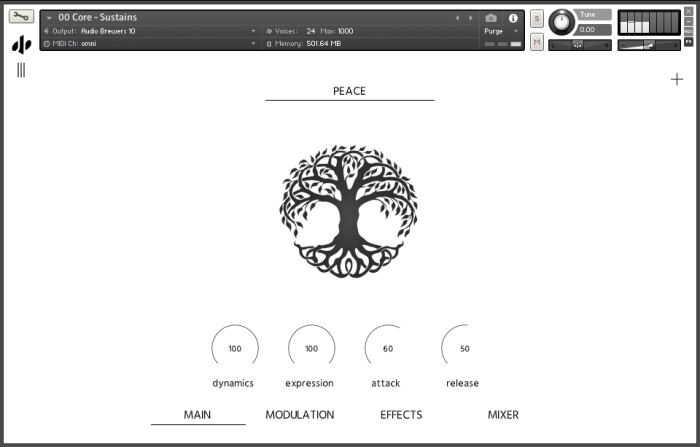Screen dimensions: 700x447
Task: Minimize the instrument with minus button
Action: [689, 21]
